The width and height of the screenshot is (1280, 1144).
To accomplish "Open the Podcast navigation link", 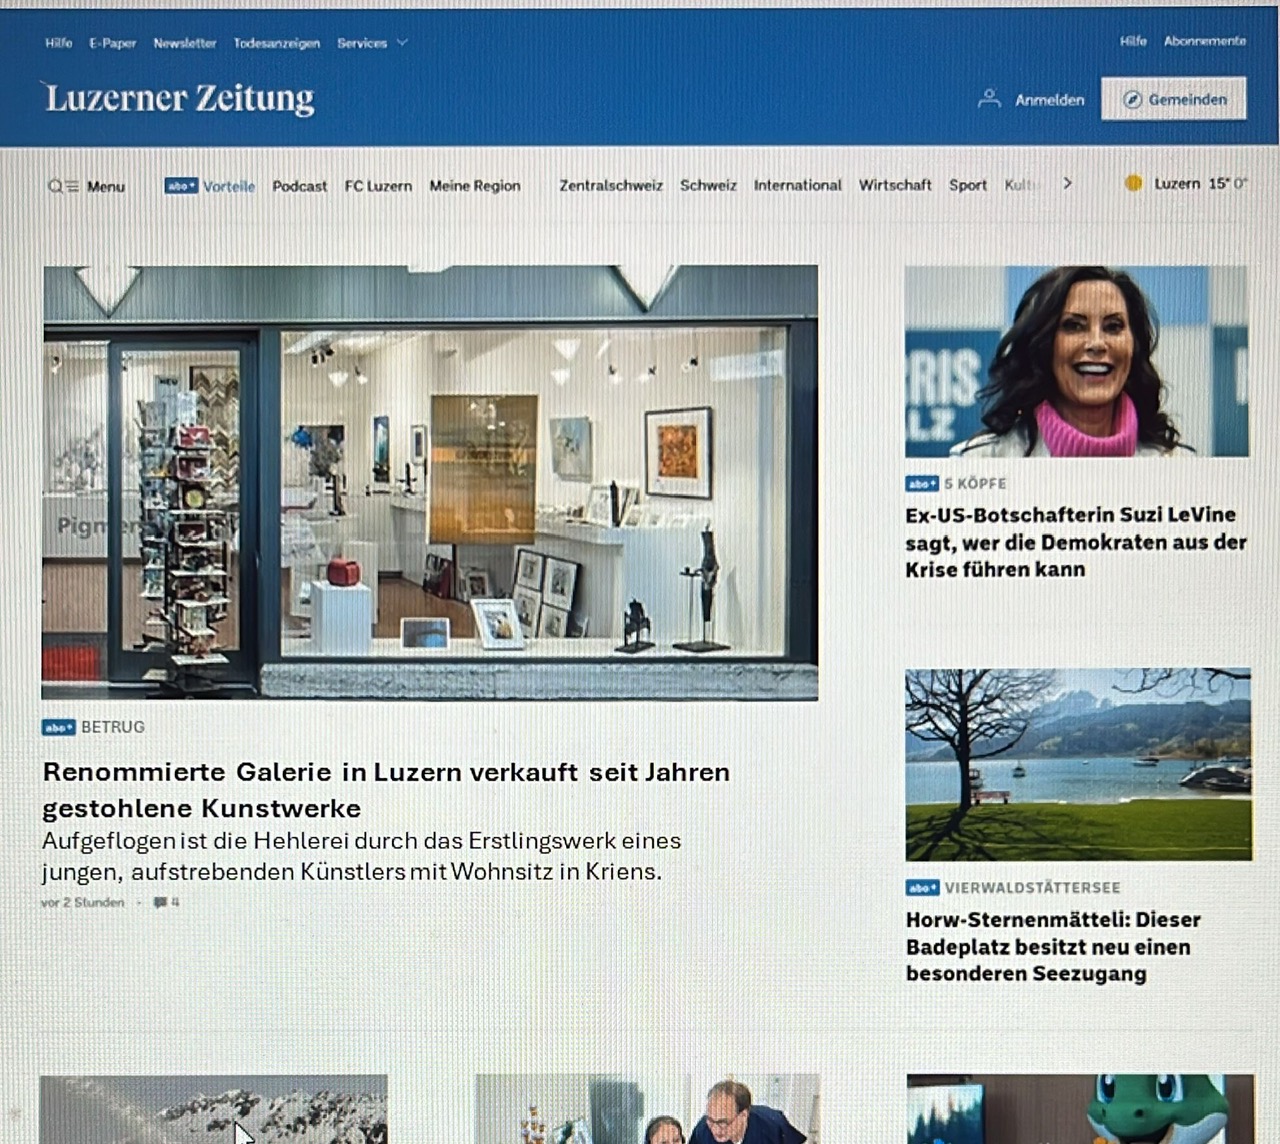I will 299,186.
